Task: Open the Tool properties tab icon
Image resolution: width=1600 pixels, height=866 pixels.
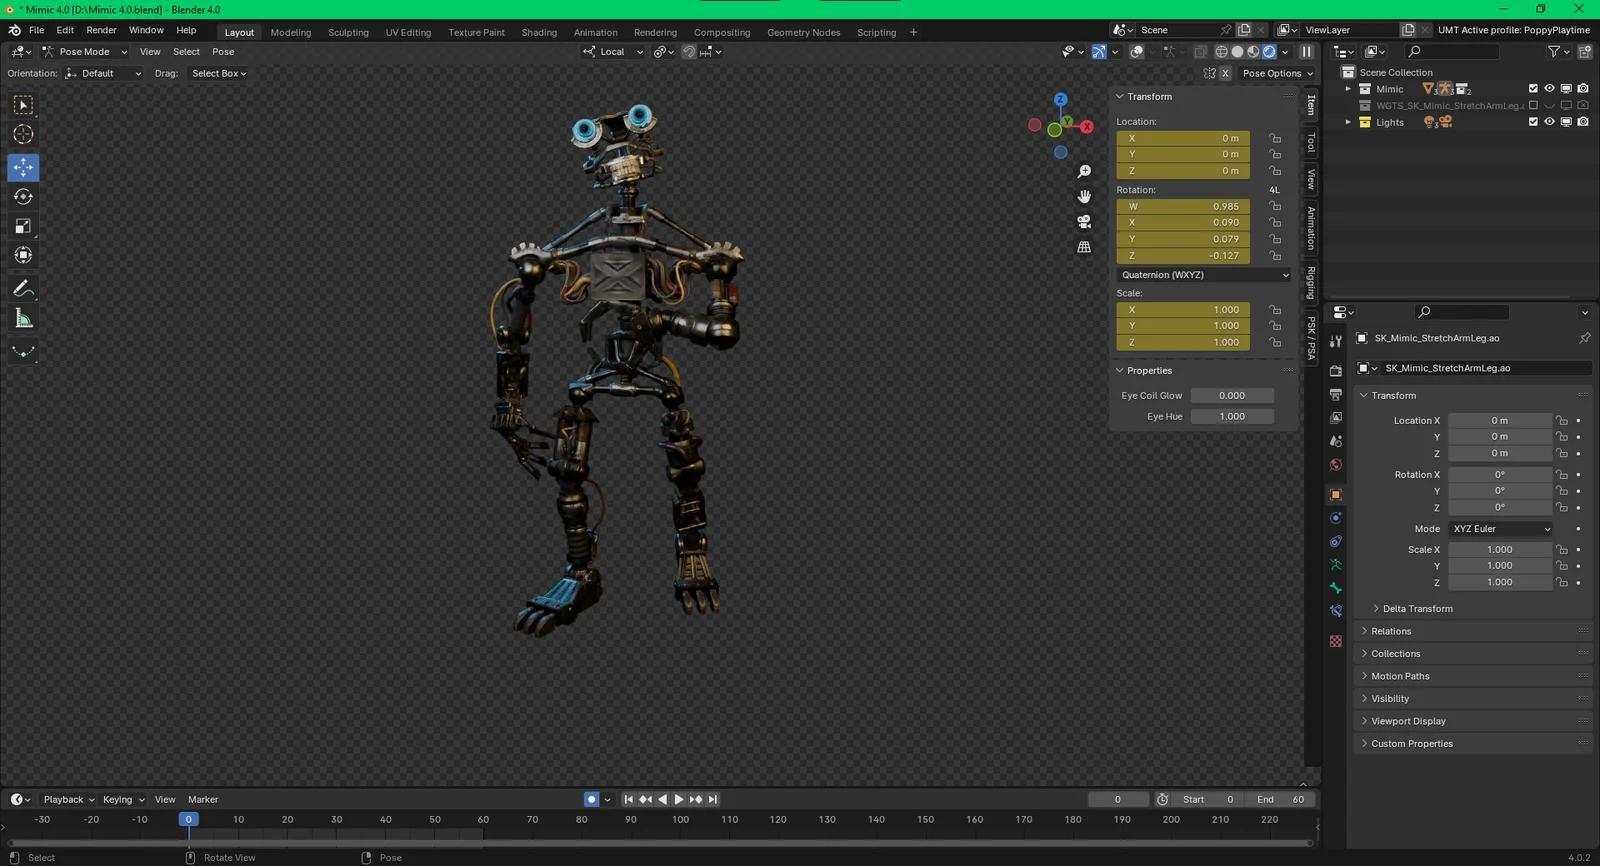Action: [x=1336, y=341]
